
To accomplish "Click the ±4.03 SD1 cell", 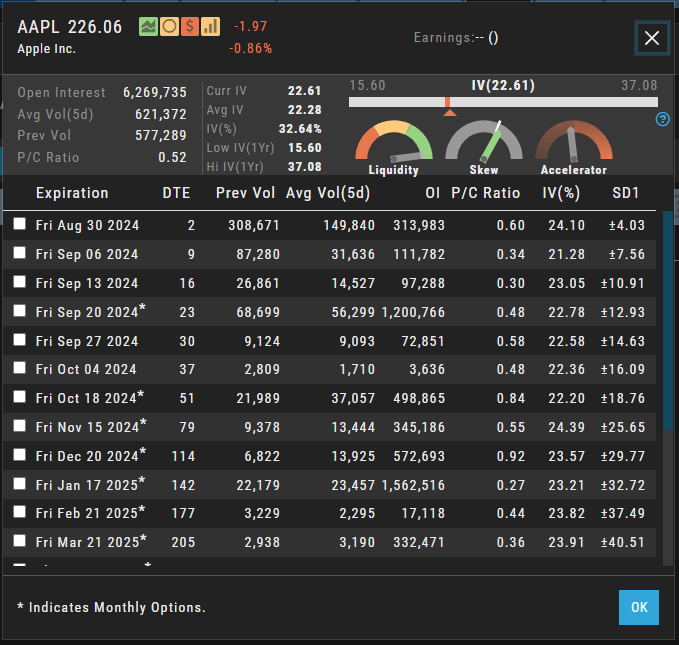I will coord(627,226).
